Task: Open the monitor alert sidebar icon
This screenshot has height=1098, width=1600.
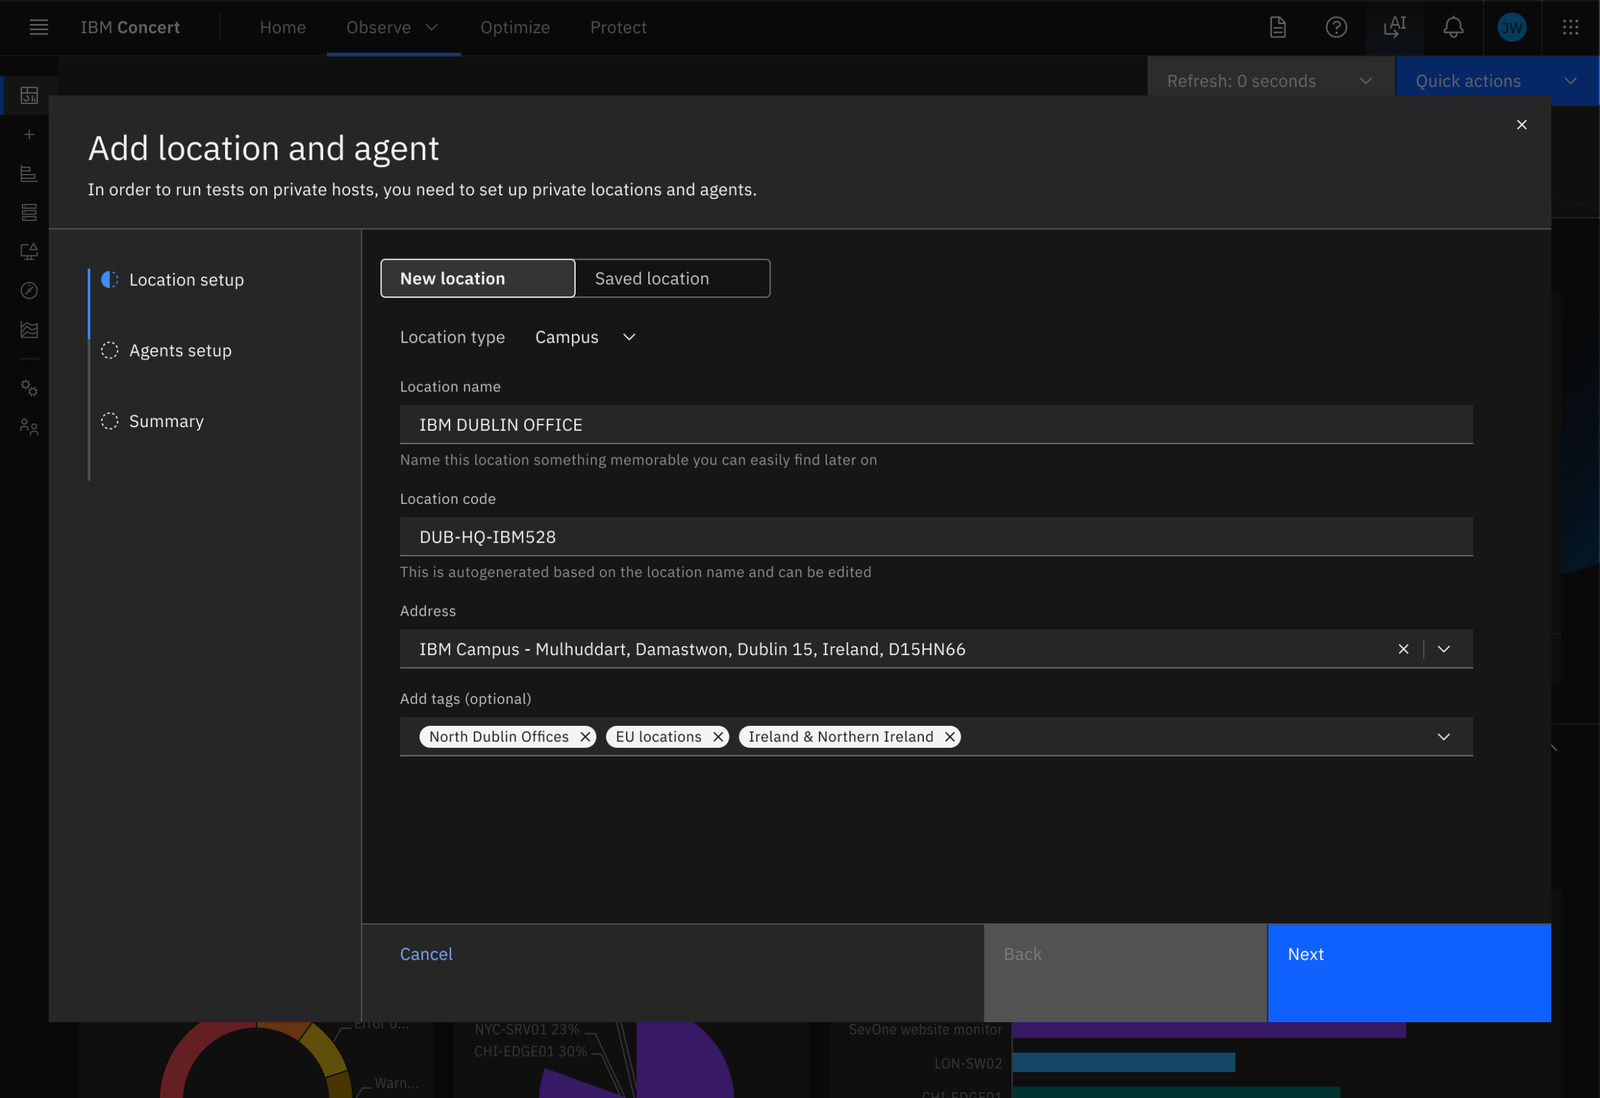Action: (x=29, y=251)
